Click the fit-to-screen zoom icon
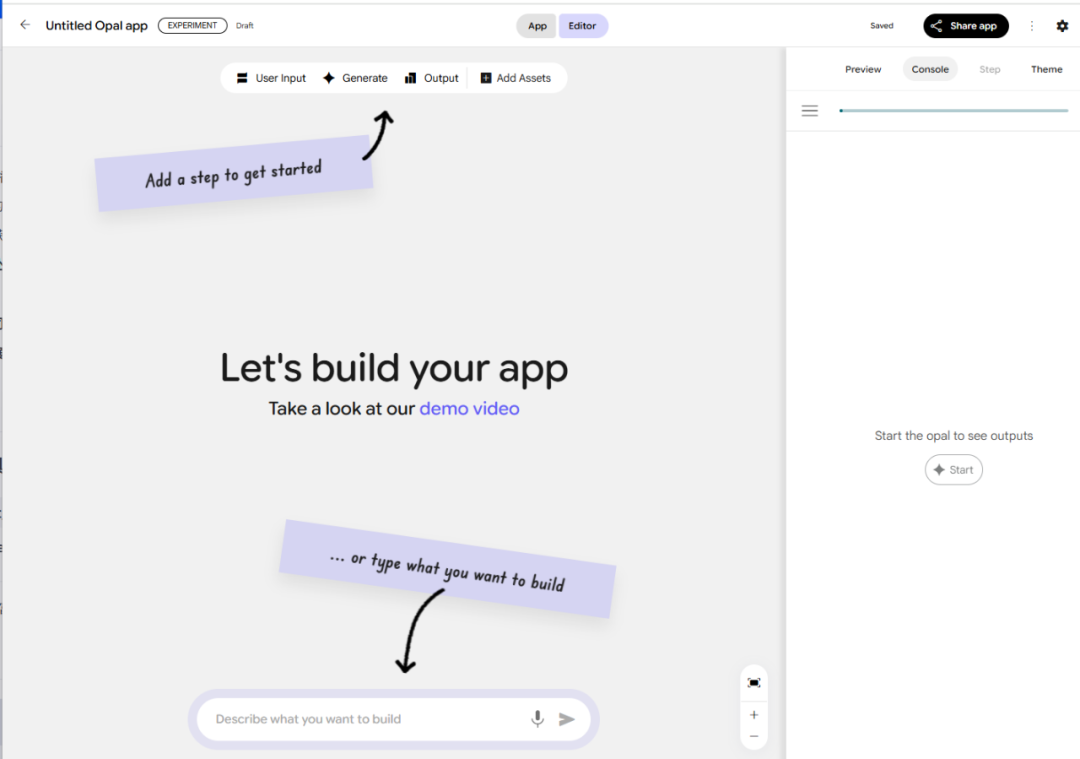Viewport: 1080px width, 759px height. (754, 682)
